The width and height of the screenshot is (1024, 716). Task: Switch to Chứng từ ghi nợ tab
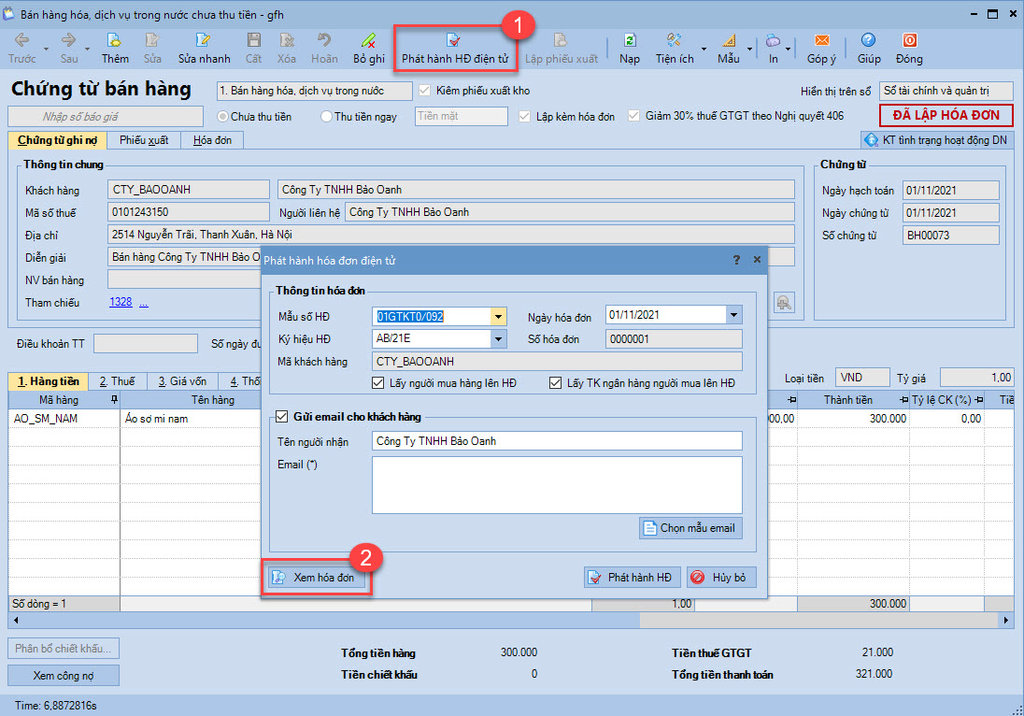pos(57,140)
